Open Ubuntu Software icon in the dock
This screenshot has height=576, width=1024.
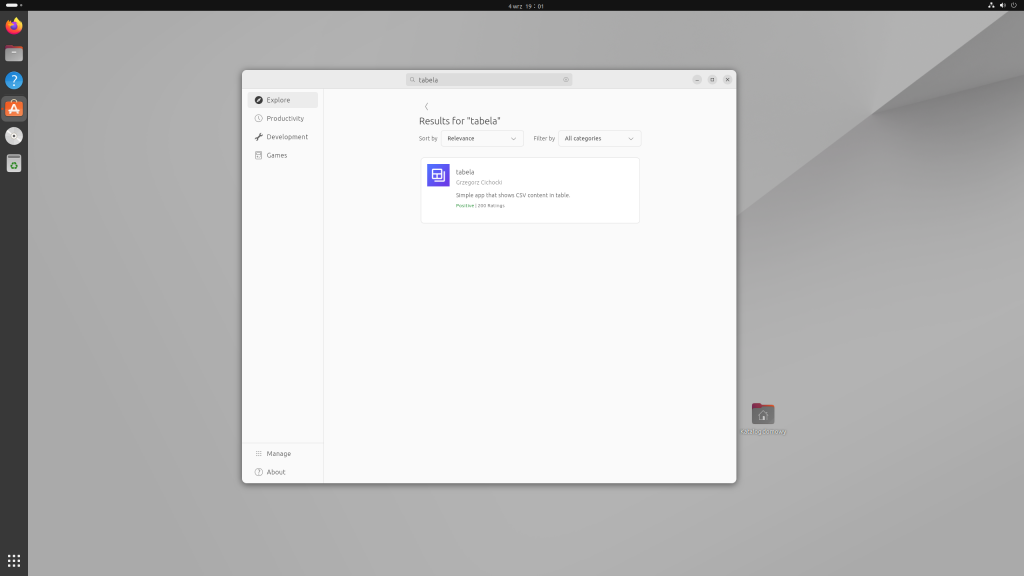pyautogui.click(x=13, y=107)
